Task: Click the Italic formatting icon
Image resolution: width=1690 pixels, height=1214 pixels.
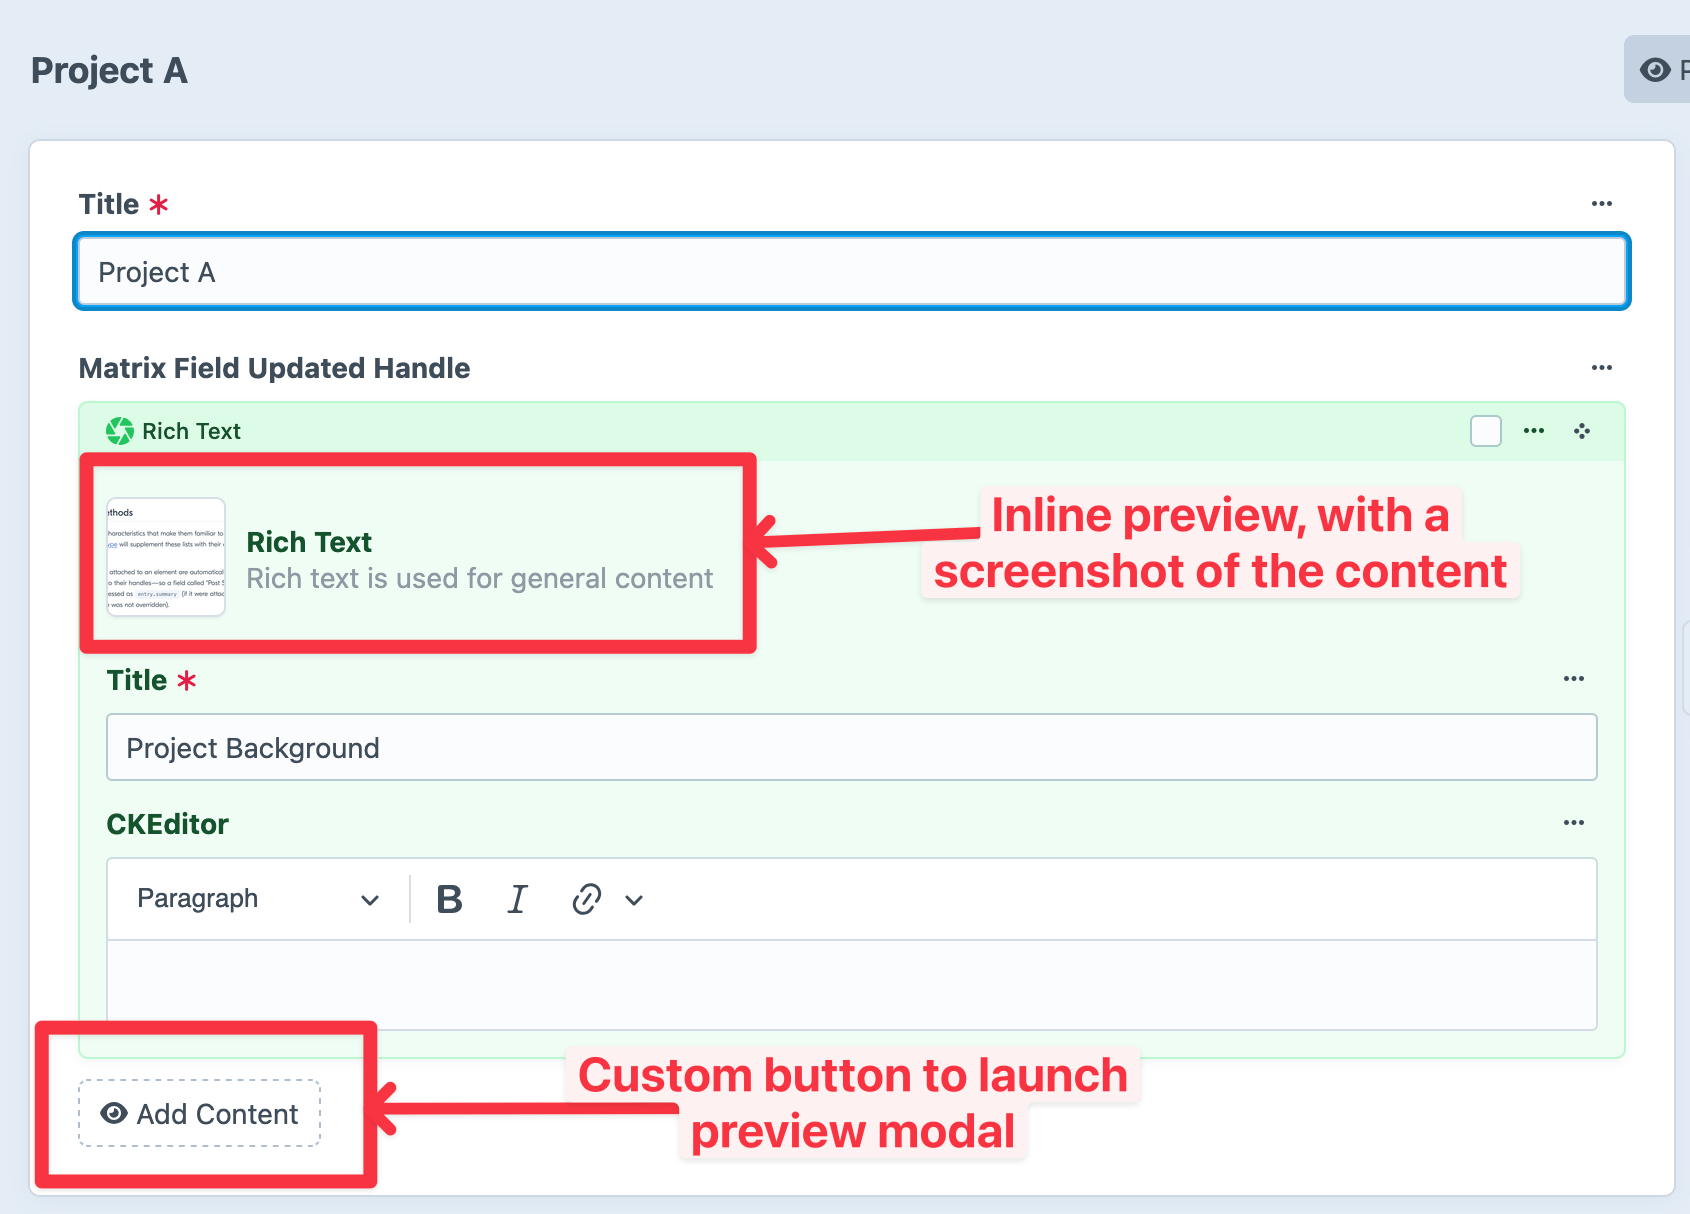Action: (x=517, y=900)
